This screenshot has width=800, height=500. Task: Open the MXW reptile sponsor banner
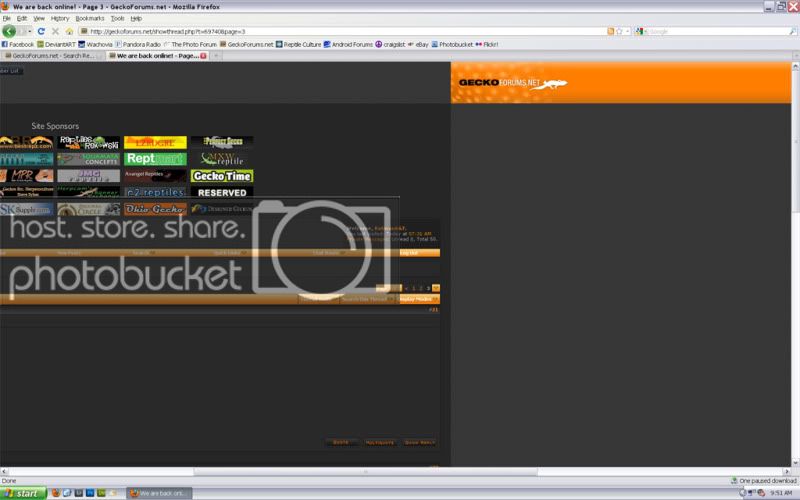point(222,159)
